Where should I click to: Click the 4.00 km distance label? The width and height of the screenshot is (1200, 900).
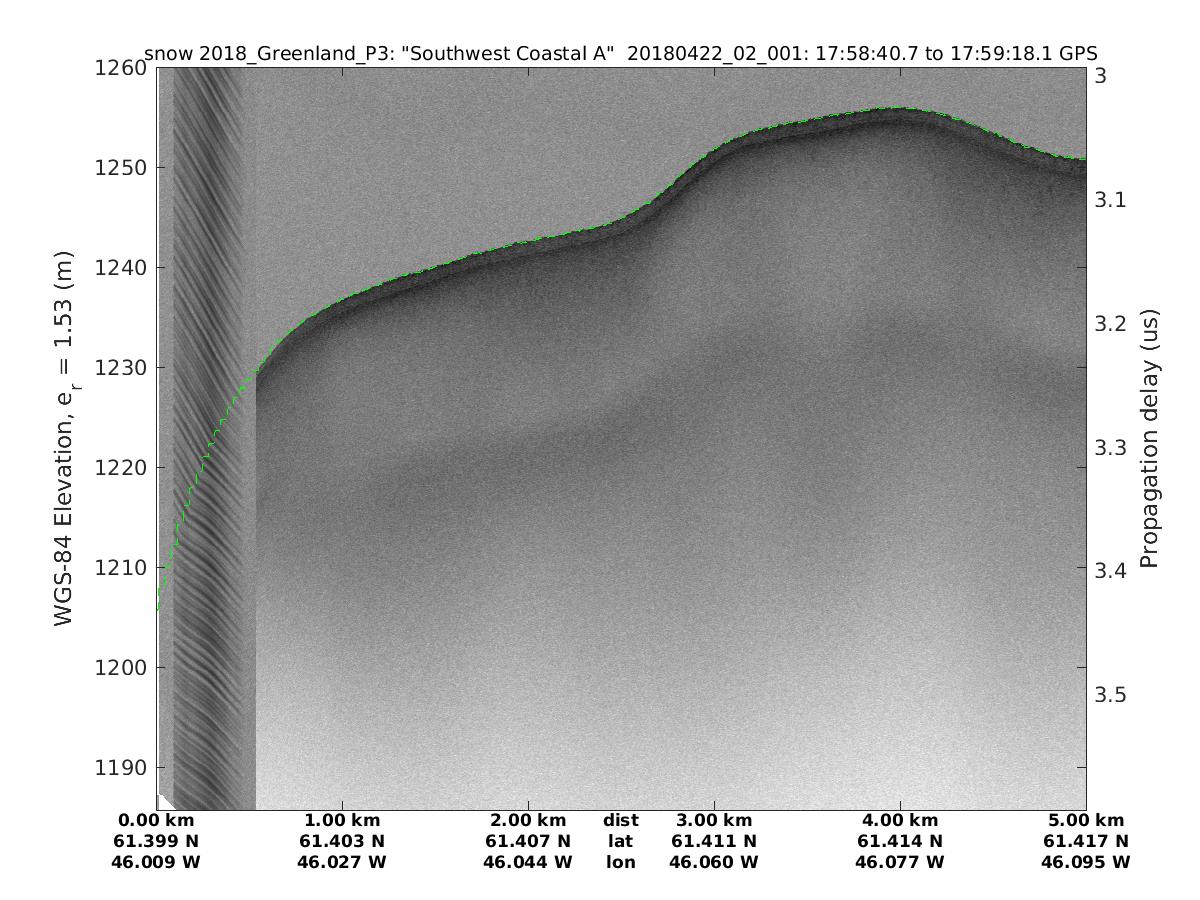click(x=900, y=821)
